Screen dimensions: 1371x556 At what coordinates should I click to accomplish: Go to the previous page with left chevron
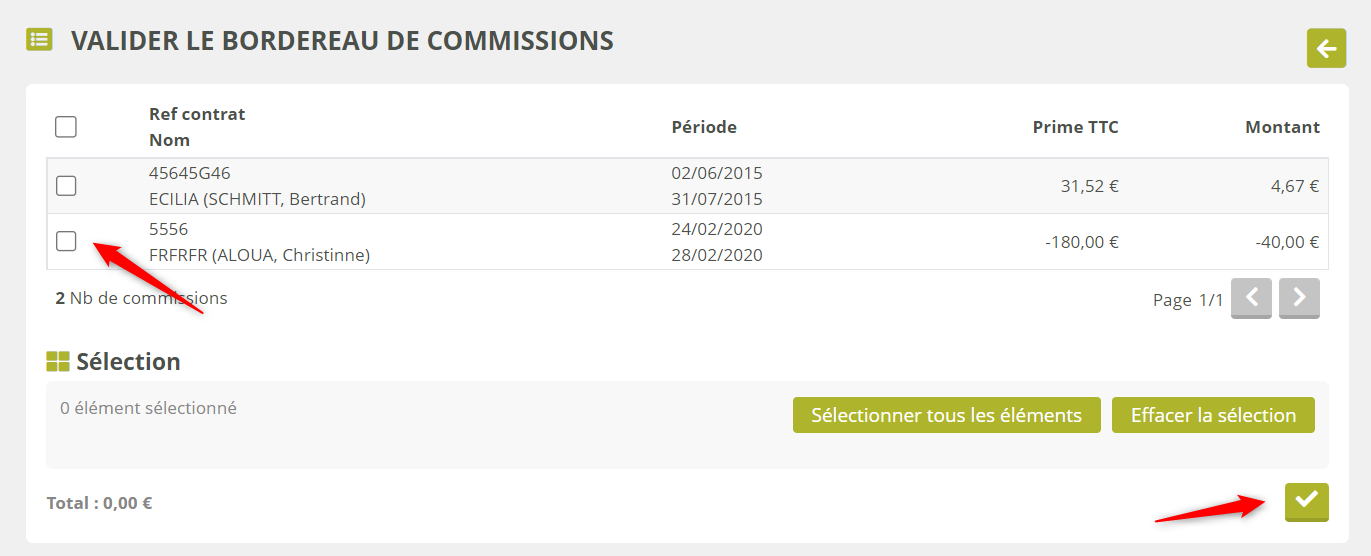coord(1251,298)
